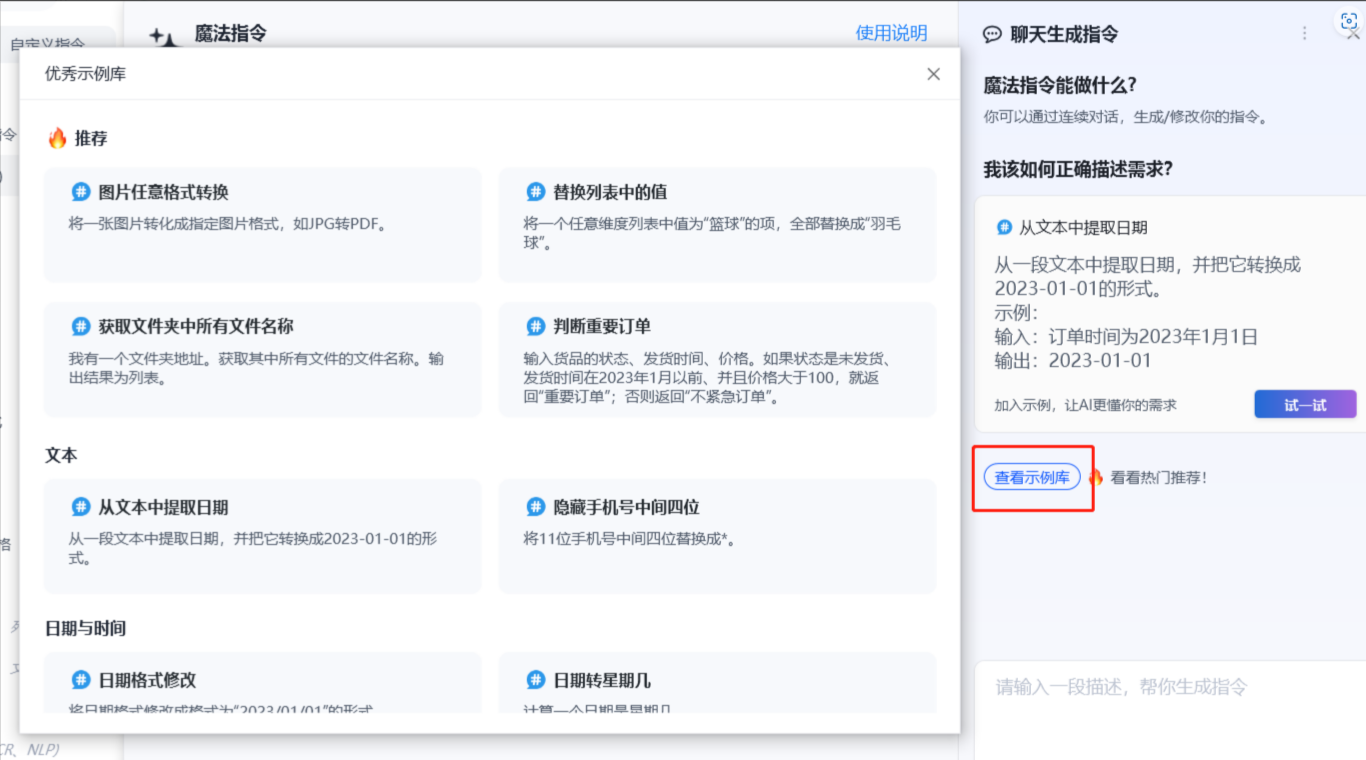Click the 获取文件夹中所有文件名称 hash icon
Image resolution: width=1366 pixels, height=760 pixels.
click(81, 327)
